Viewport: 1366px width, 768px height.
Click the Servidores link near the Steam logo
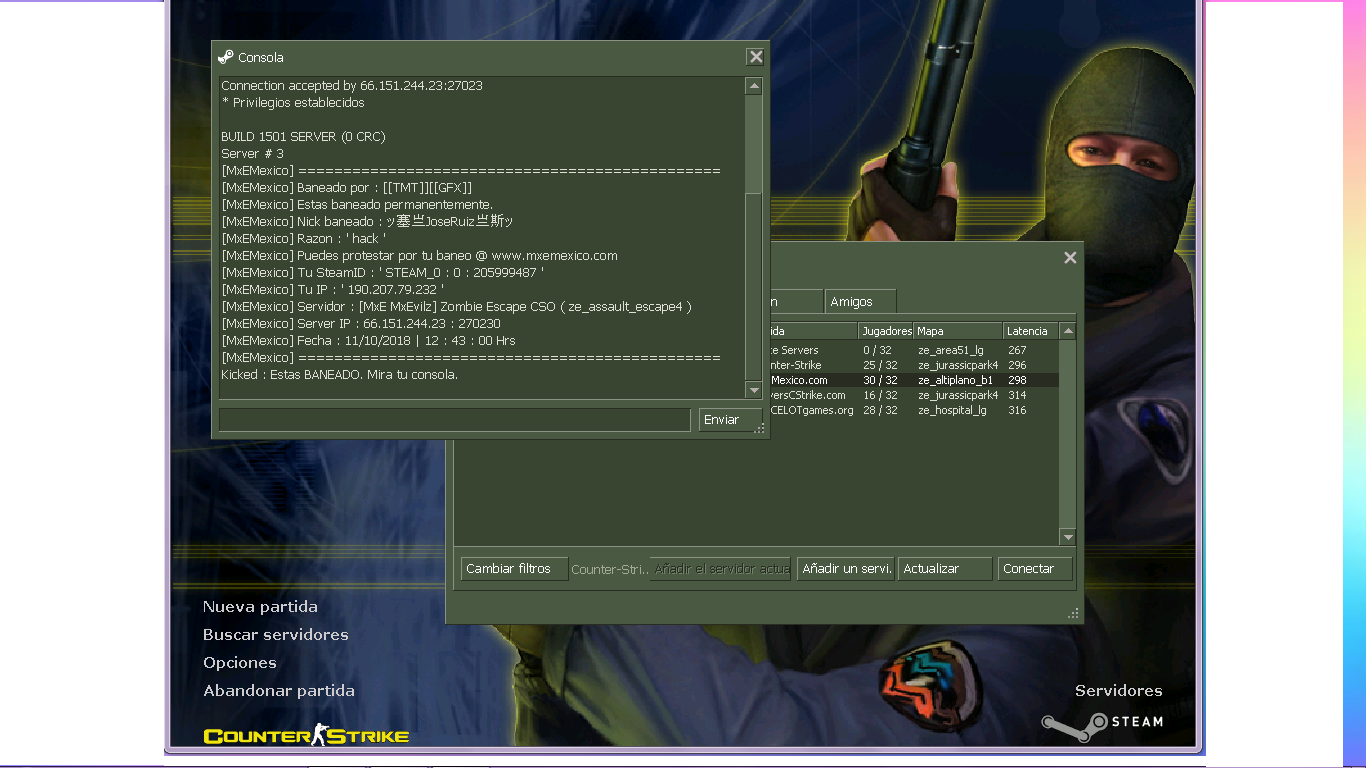1119,691
